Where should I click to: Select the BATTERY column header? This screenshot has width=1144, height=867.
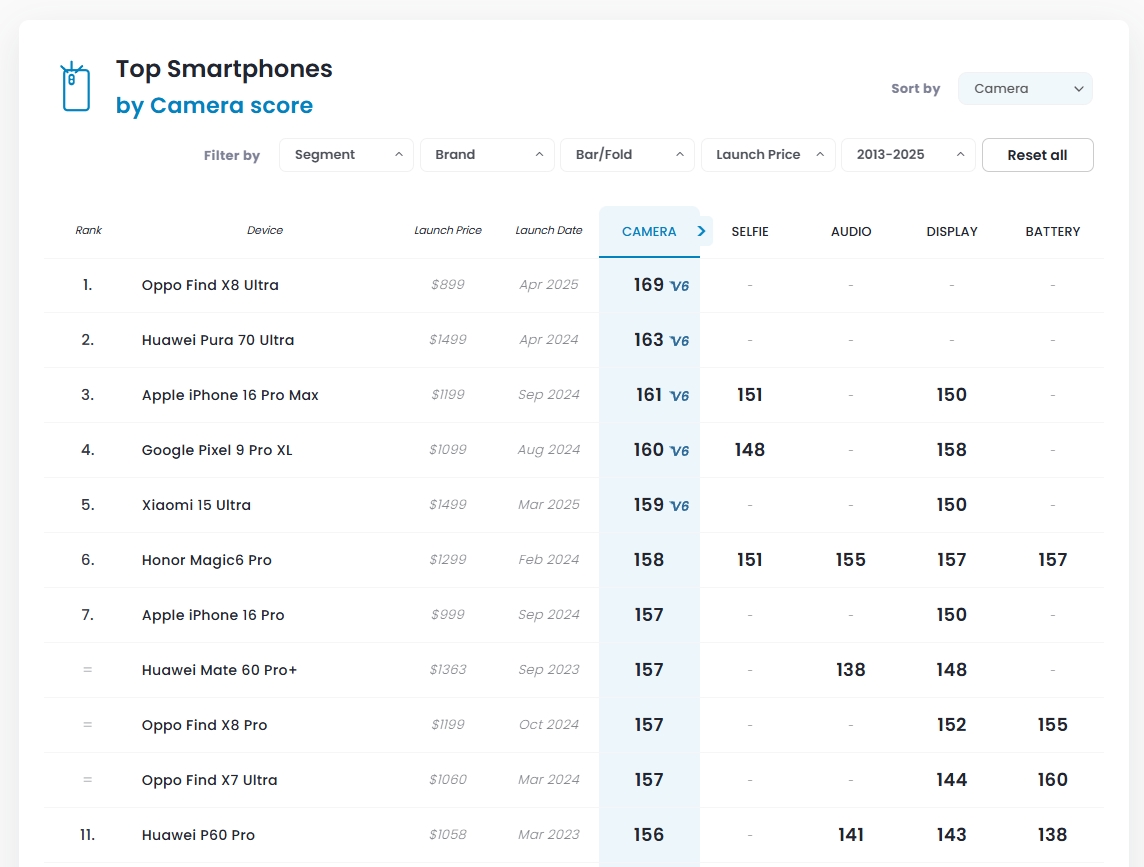[x=1053, y=231]
